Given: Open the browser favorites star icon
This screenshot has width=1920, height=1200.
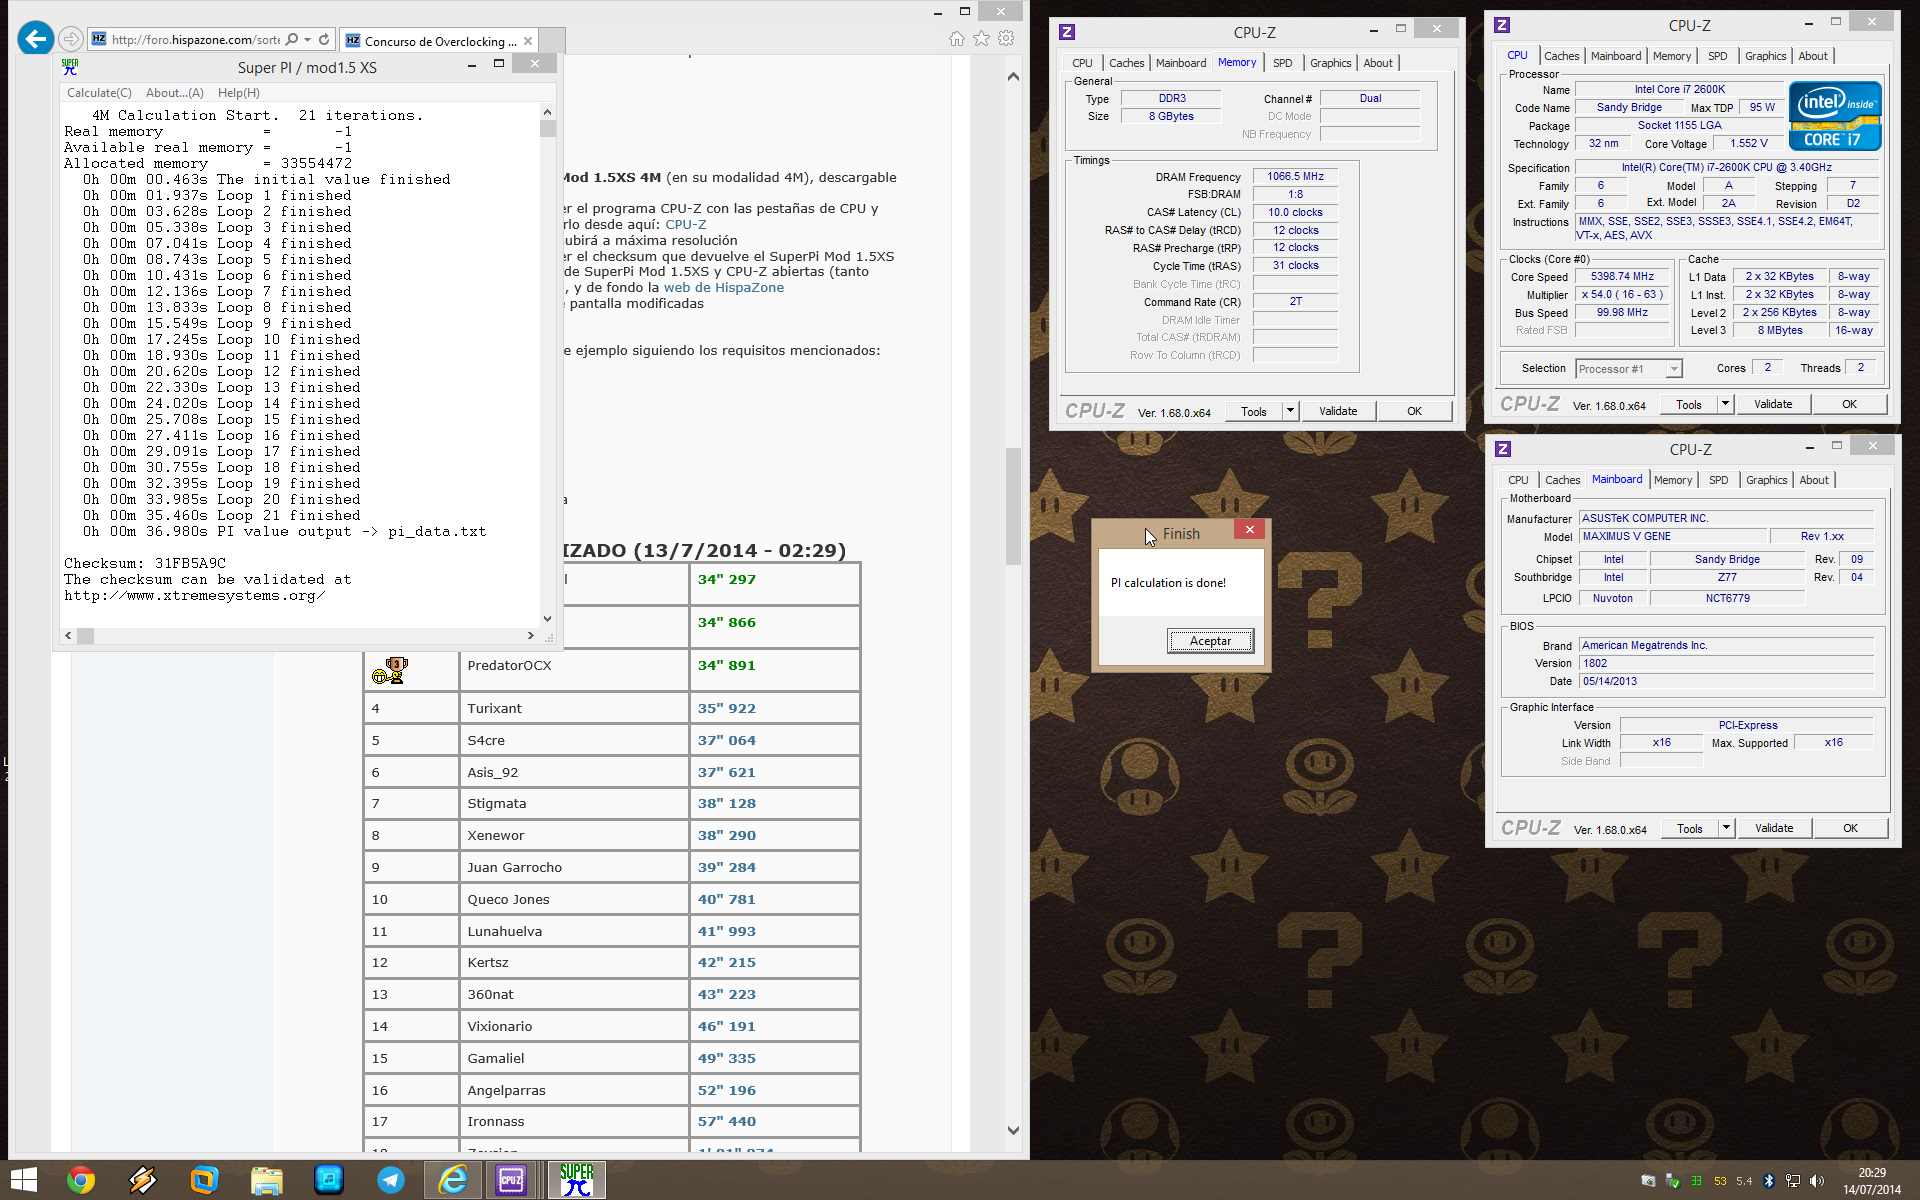Looking at the screenshot, I should tap(981, 39).
